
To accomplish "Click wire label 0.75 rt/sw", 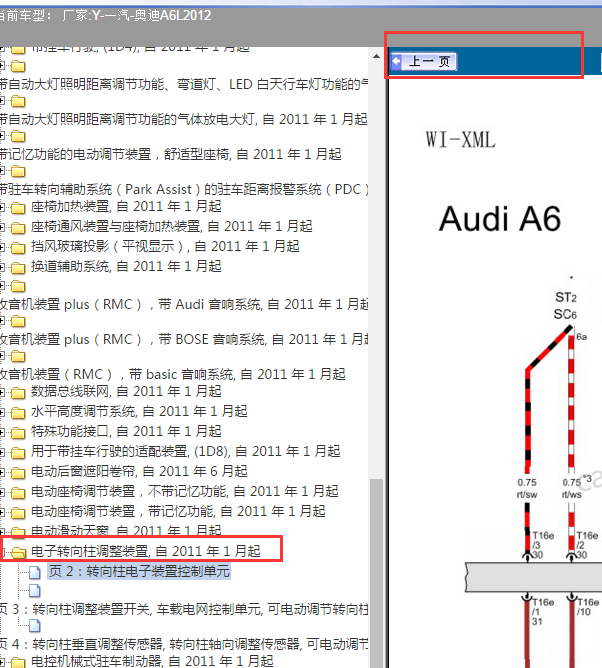I will coord(527,489).
